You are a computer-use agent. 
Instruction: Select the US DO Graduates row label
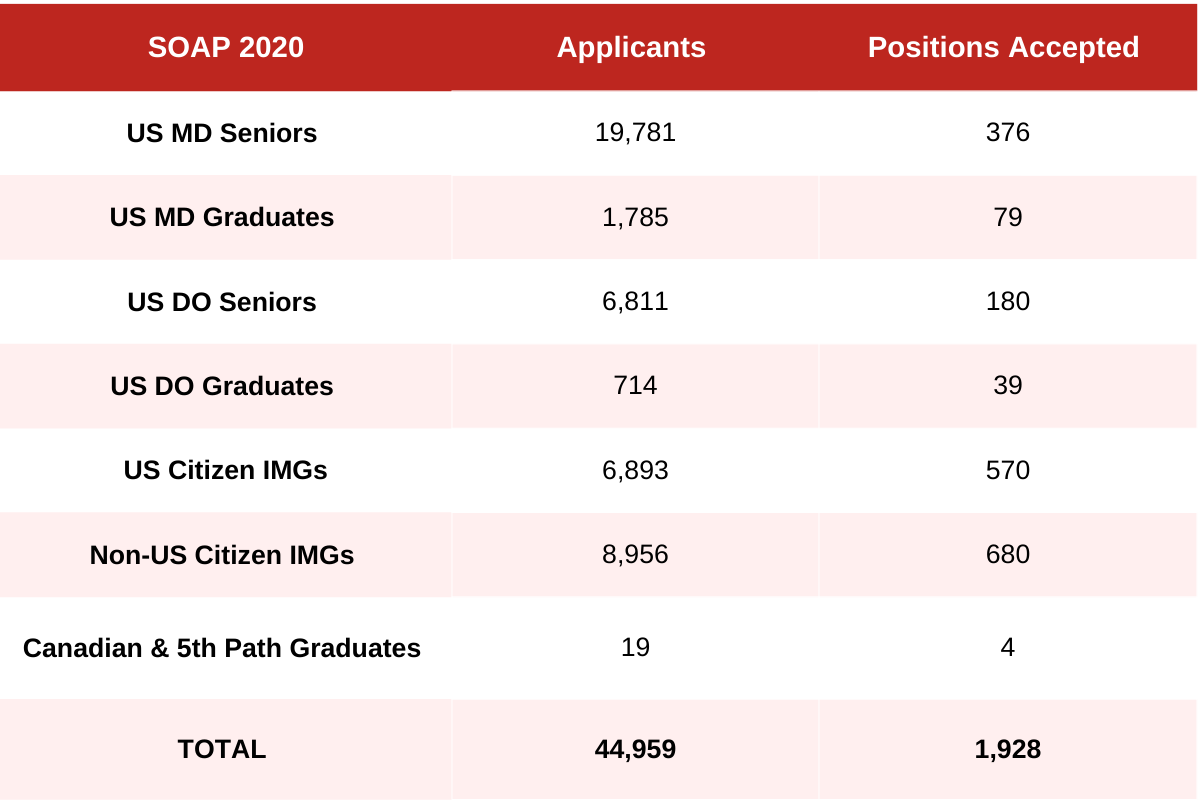pos(222,386)
